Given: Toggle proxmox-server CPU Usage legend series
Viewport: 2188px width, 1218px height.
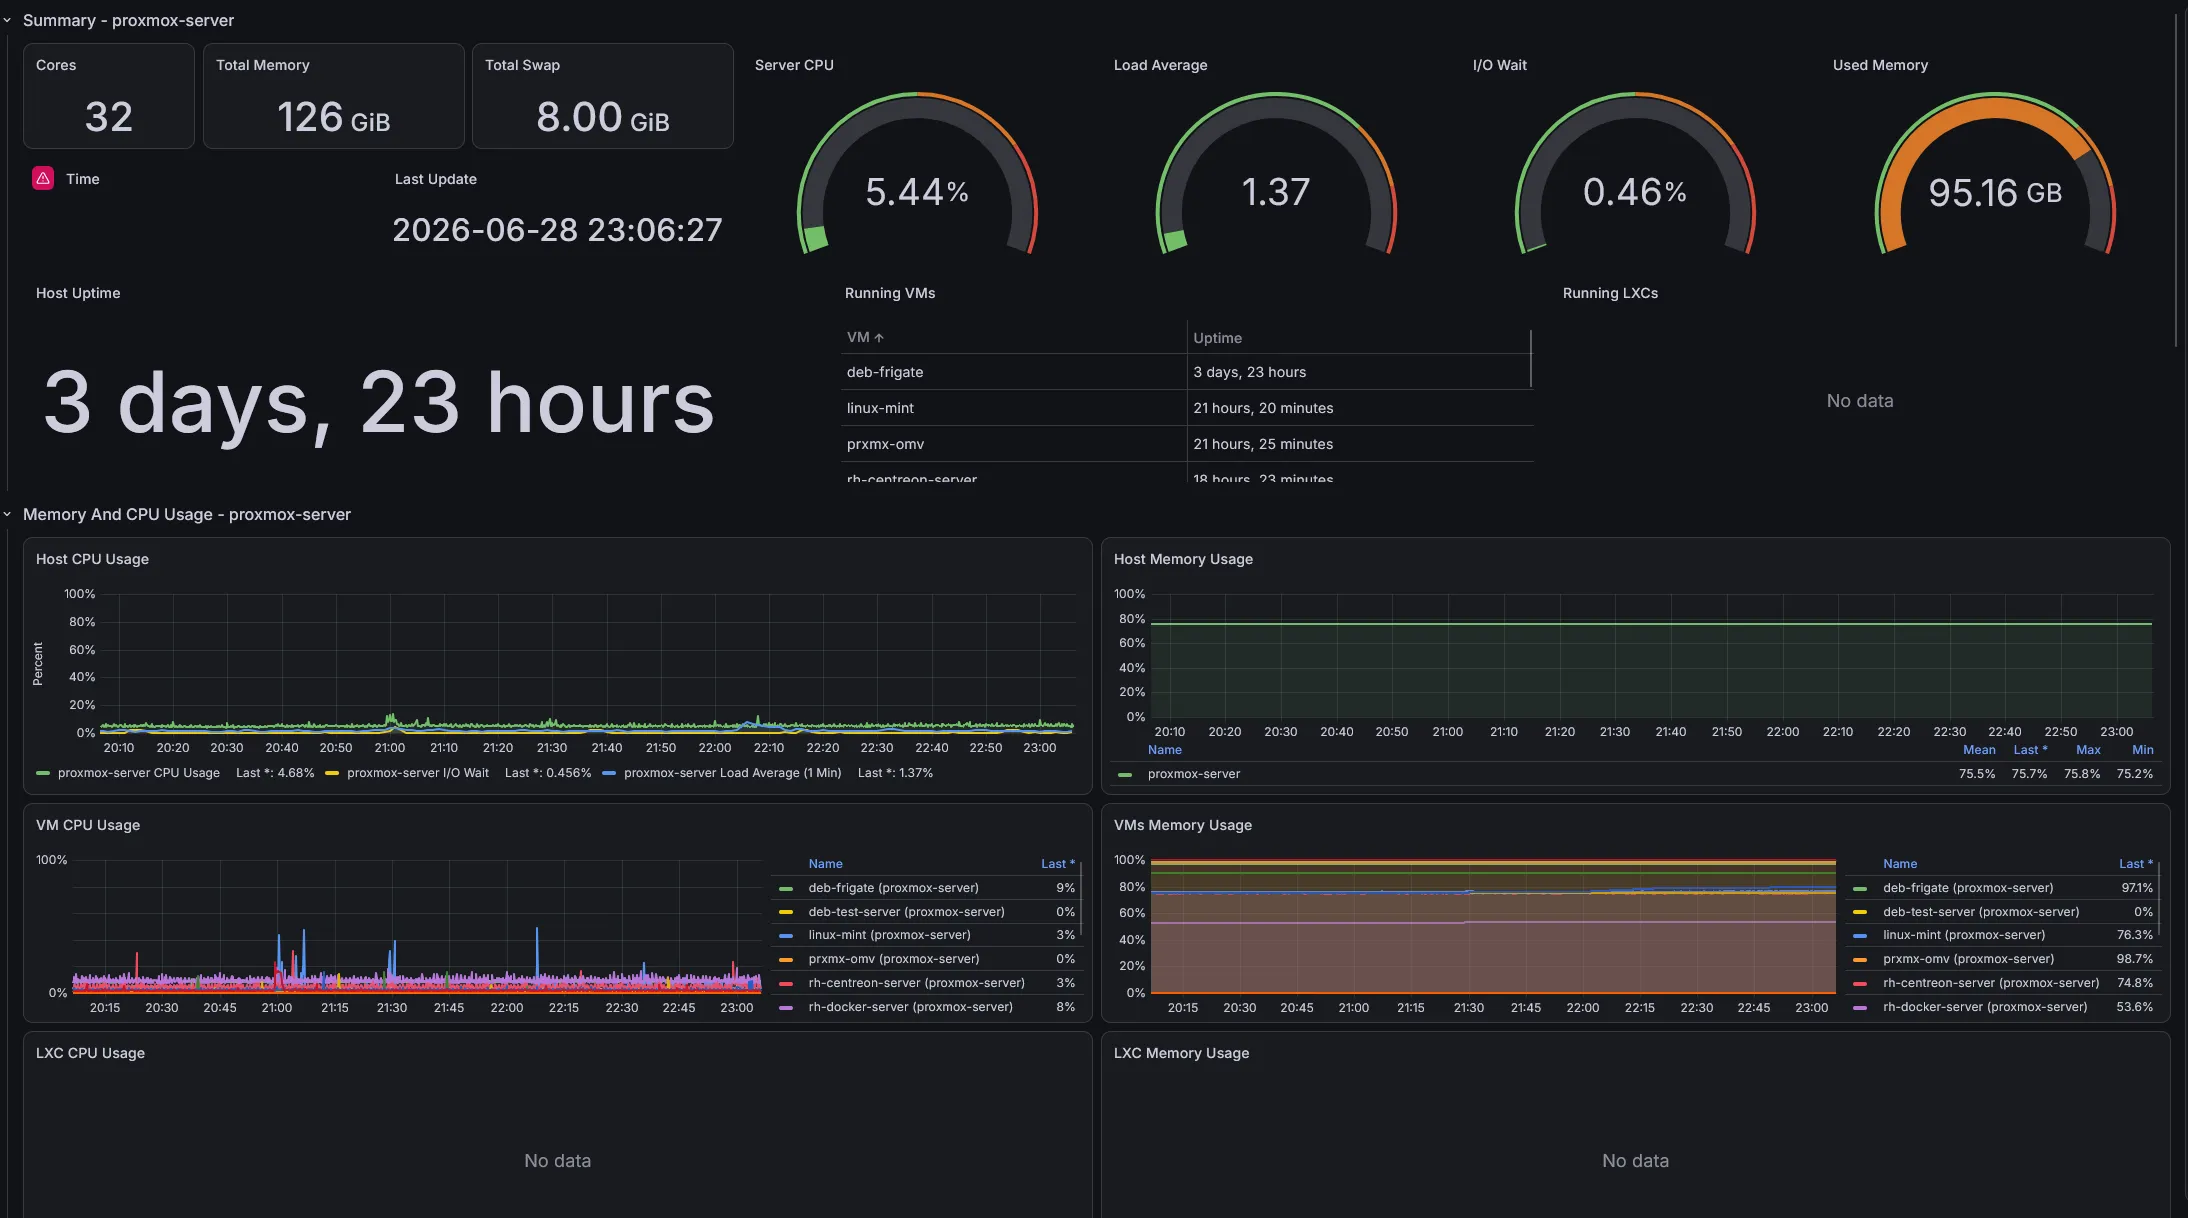Looking at the screenshot, I should click(x=139, y=773).
